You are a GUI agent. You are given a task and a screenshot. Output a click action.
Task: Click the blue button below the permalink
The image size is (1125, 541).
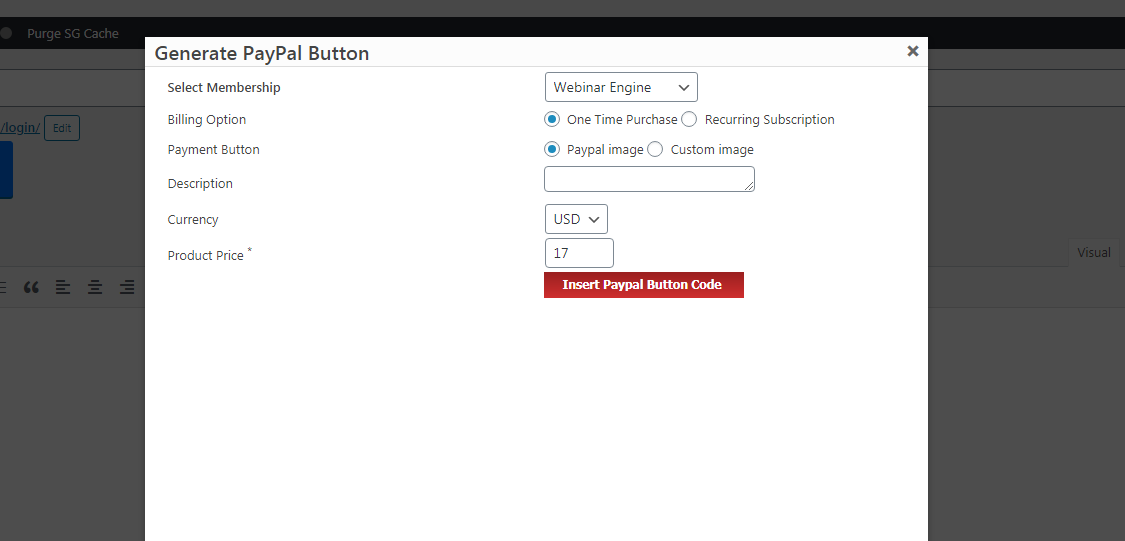6,170
